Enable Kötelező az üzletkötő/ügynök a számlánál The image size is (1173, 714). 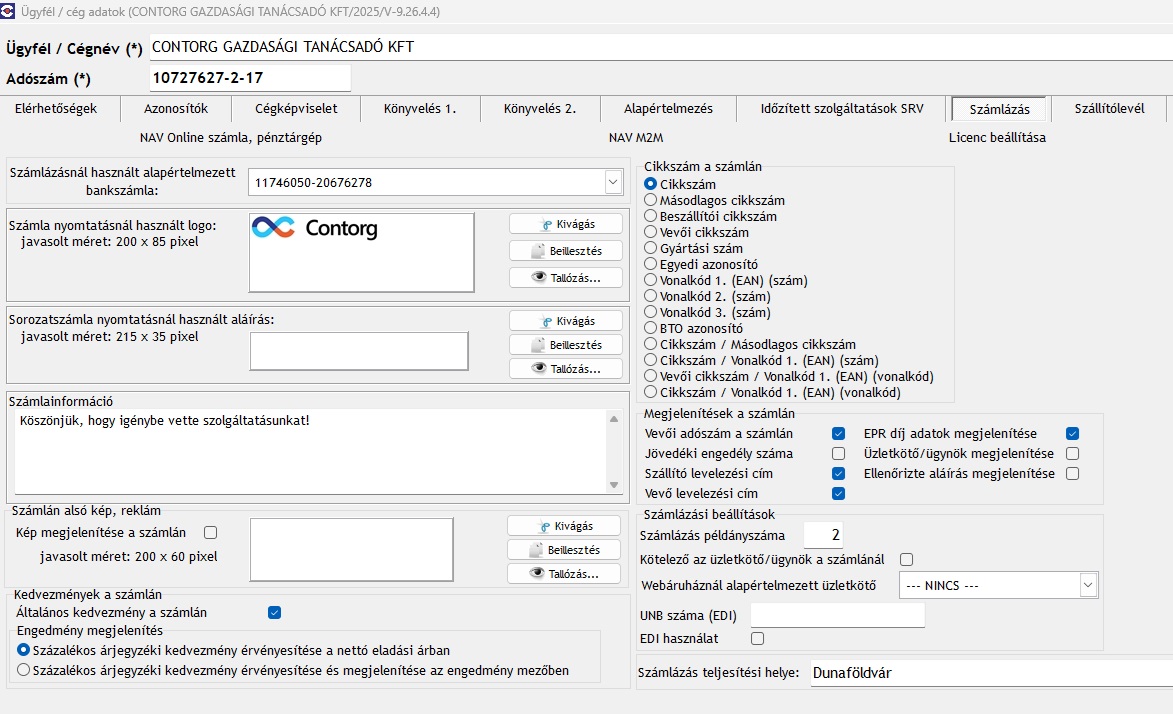(x=907, y=559)
